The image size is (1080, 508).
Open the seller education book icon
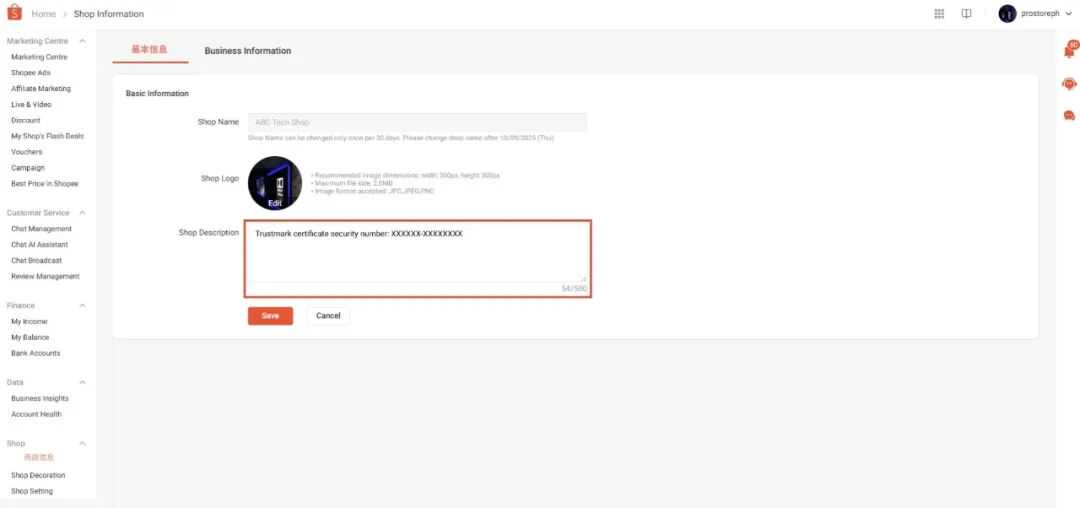pos(966,14)
